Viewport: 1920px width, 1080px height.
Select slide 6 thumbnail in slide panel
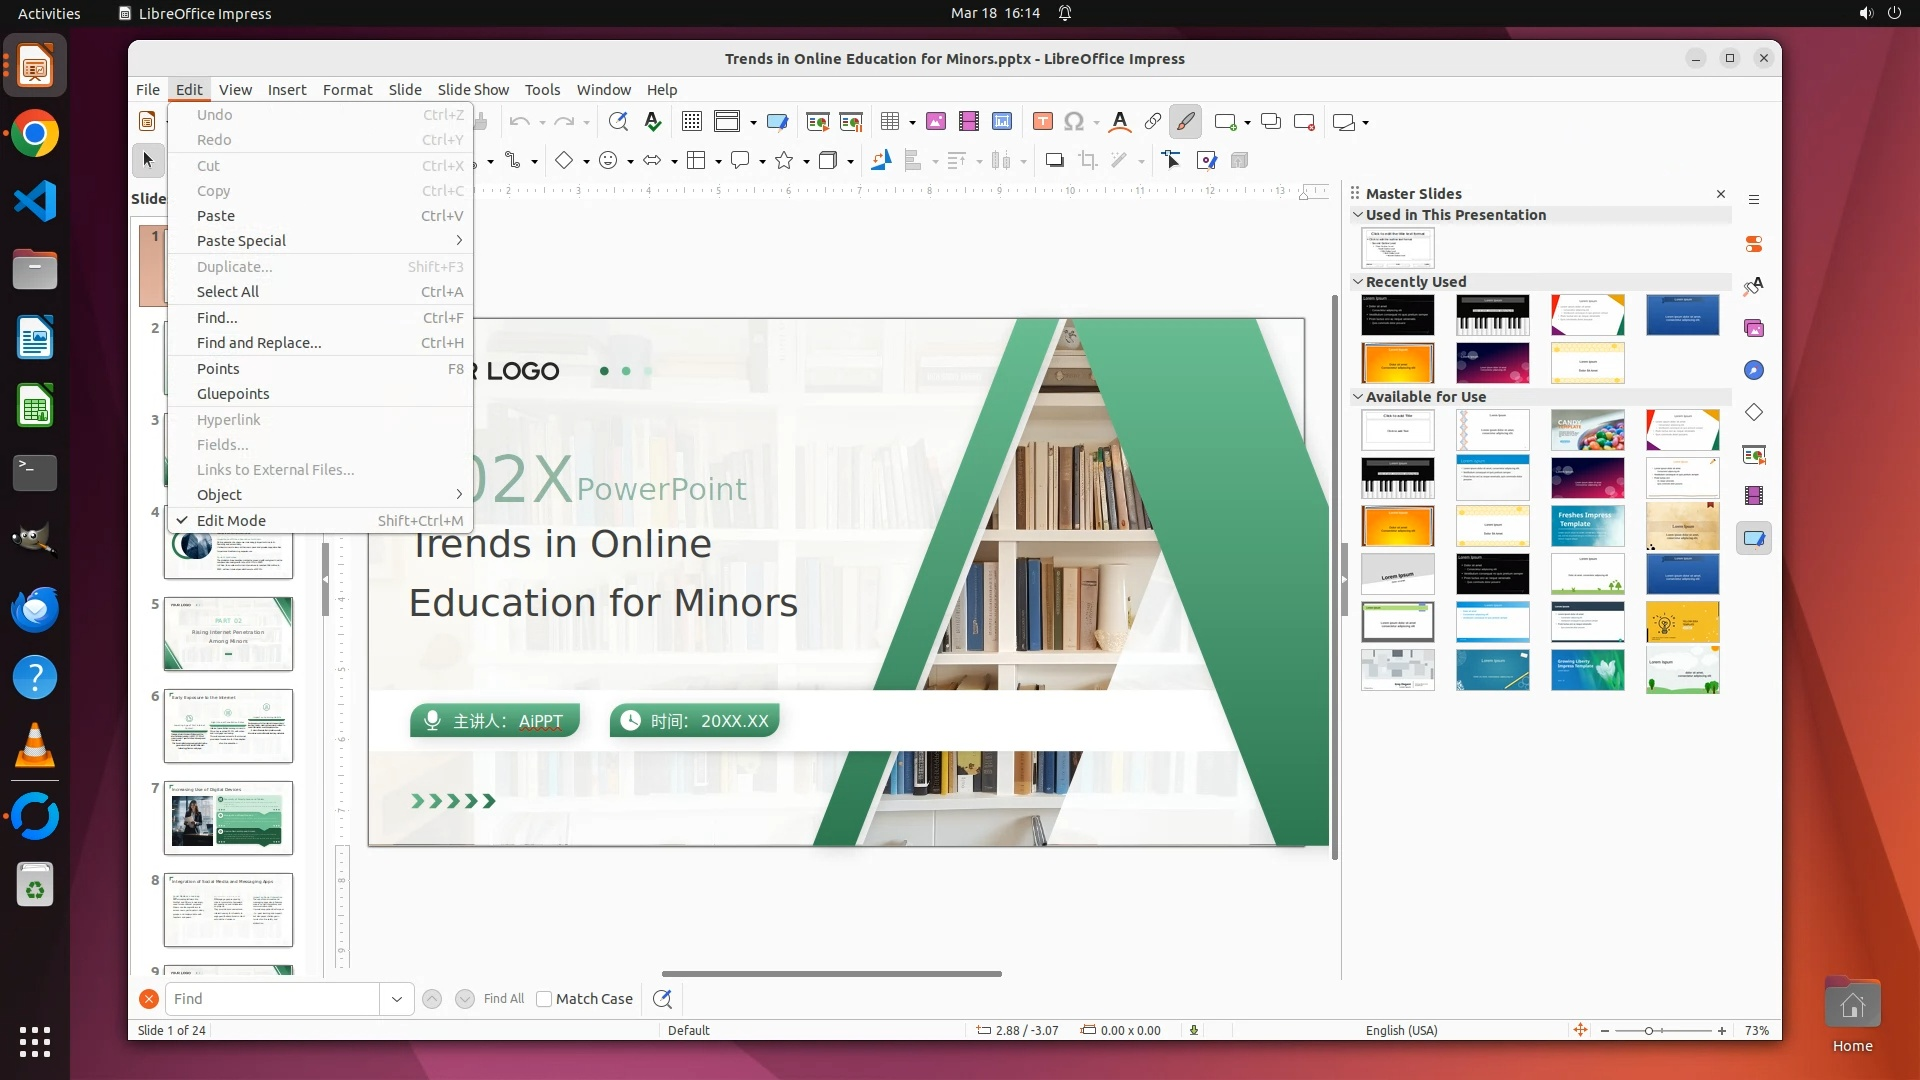click(228, 726)
